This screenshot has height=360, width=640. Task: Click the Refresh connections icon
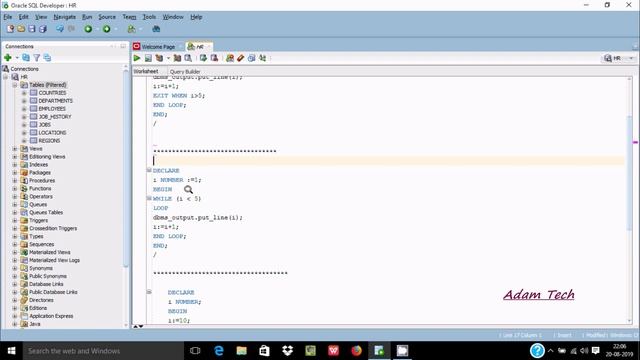coord(26,58)
